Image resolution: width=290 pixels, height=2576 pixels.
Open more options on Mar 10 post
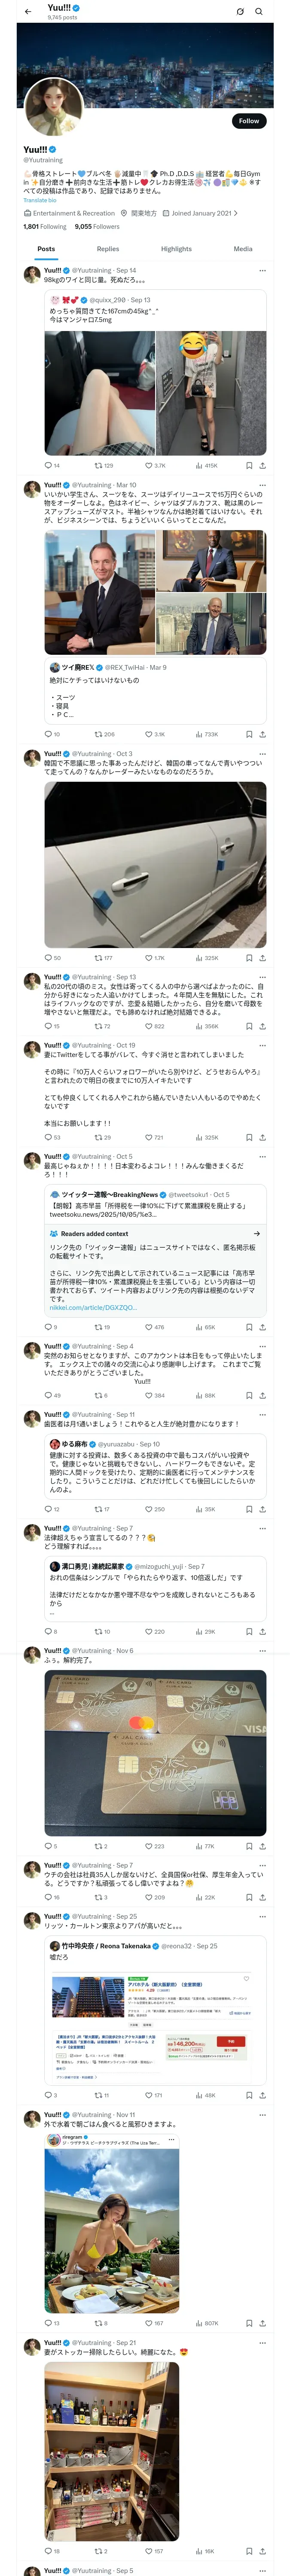[262, 485]
